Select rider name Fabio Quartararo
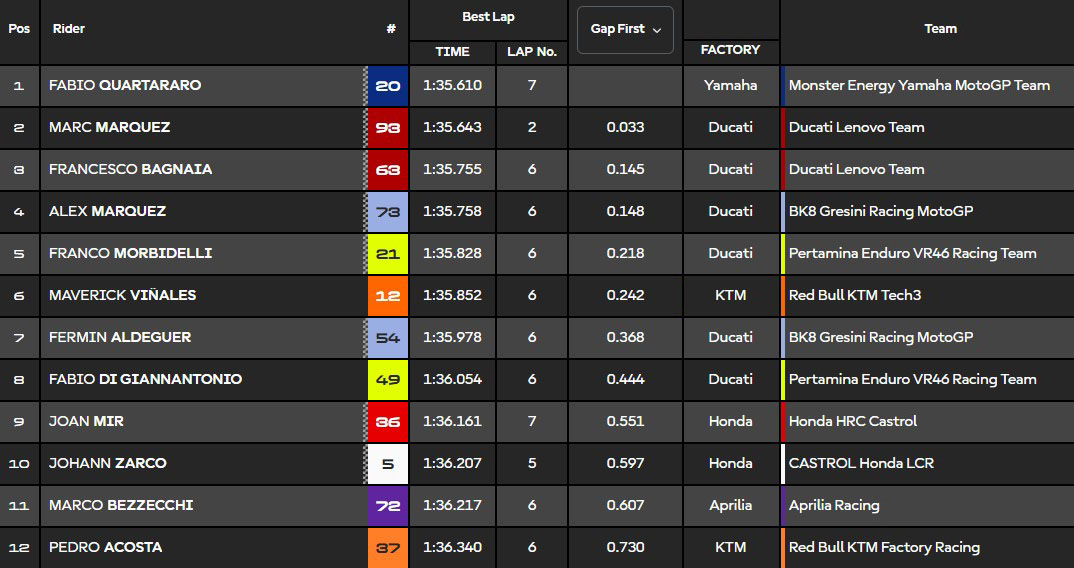The image size is (1074, 568). pyautogui.click(x=125, y=86)
